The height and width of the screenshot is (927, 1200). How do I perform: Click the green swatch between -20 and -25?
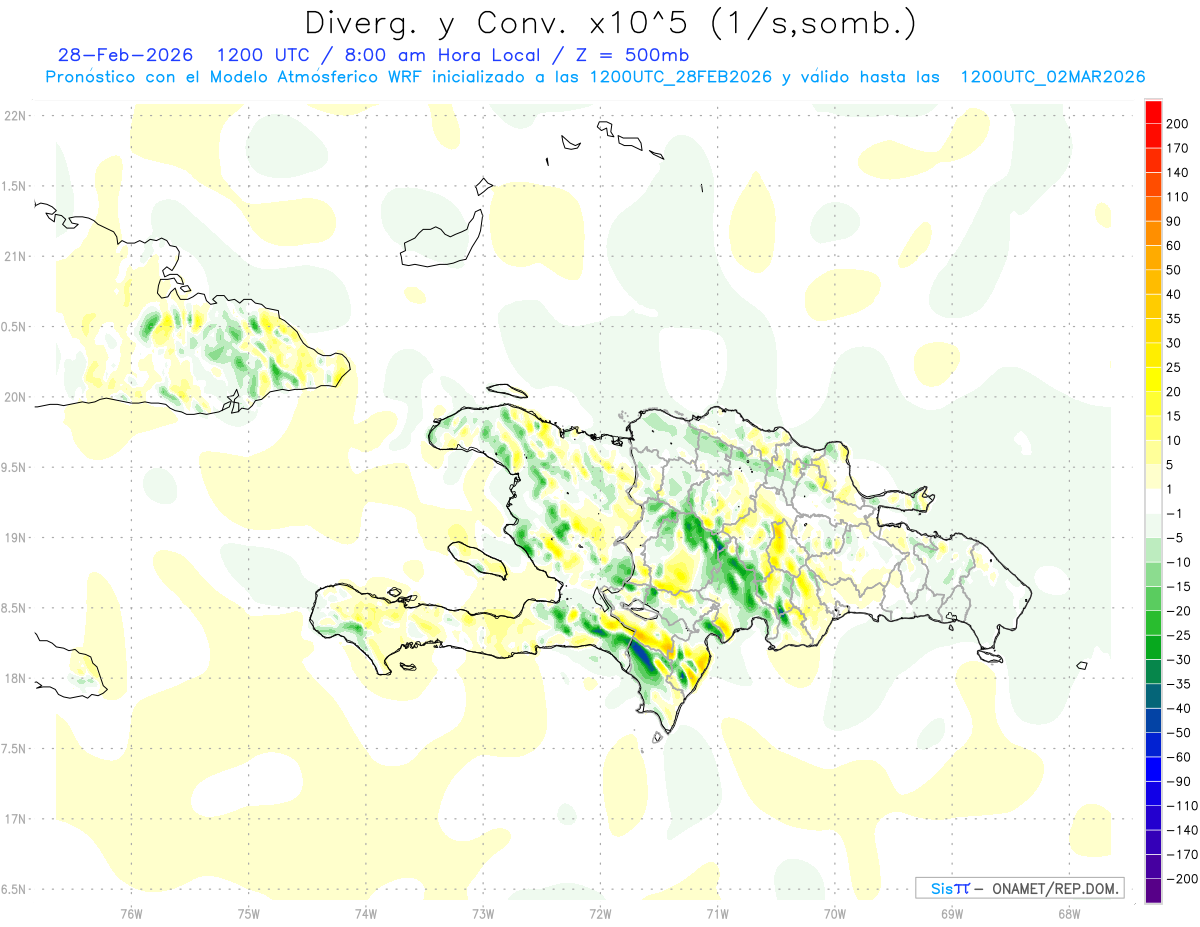click(x=1154, y=623)
